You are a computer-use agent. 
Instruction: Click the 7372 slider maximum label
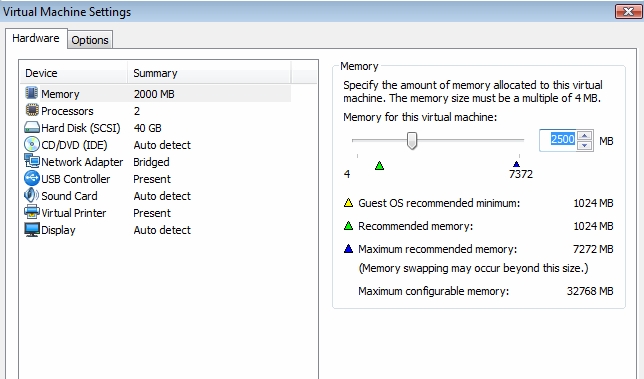[x=521, y=174]
